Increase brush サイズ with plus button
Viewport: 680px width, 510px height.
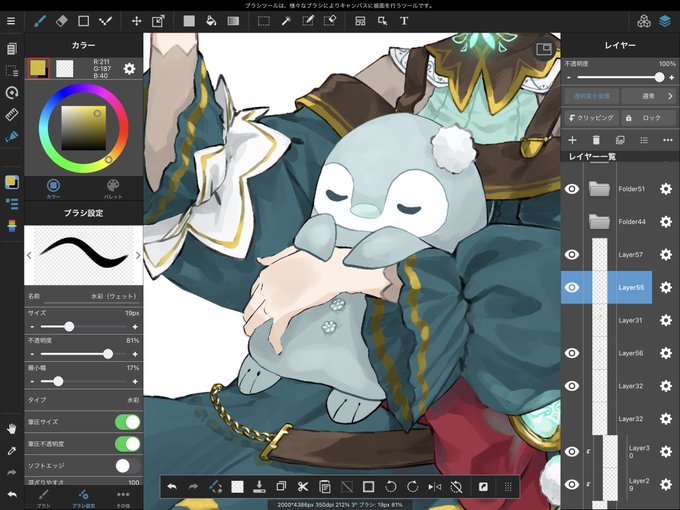pos(135,327)
